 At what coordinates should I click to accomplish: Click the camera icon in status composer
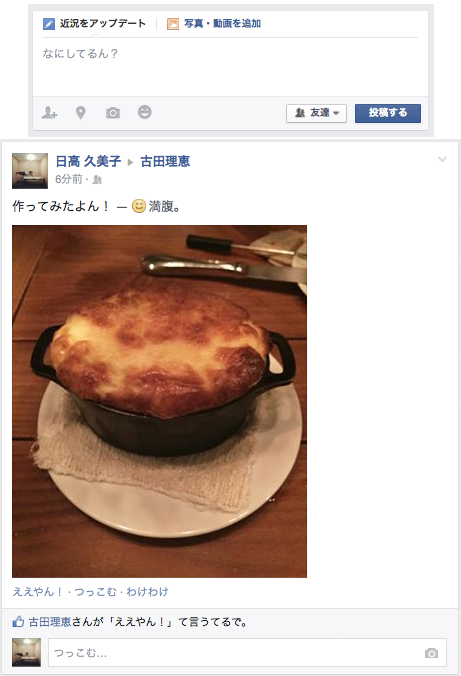[x=113, y=113]
